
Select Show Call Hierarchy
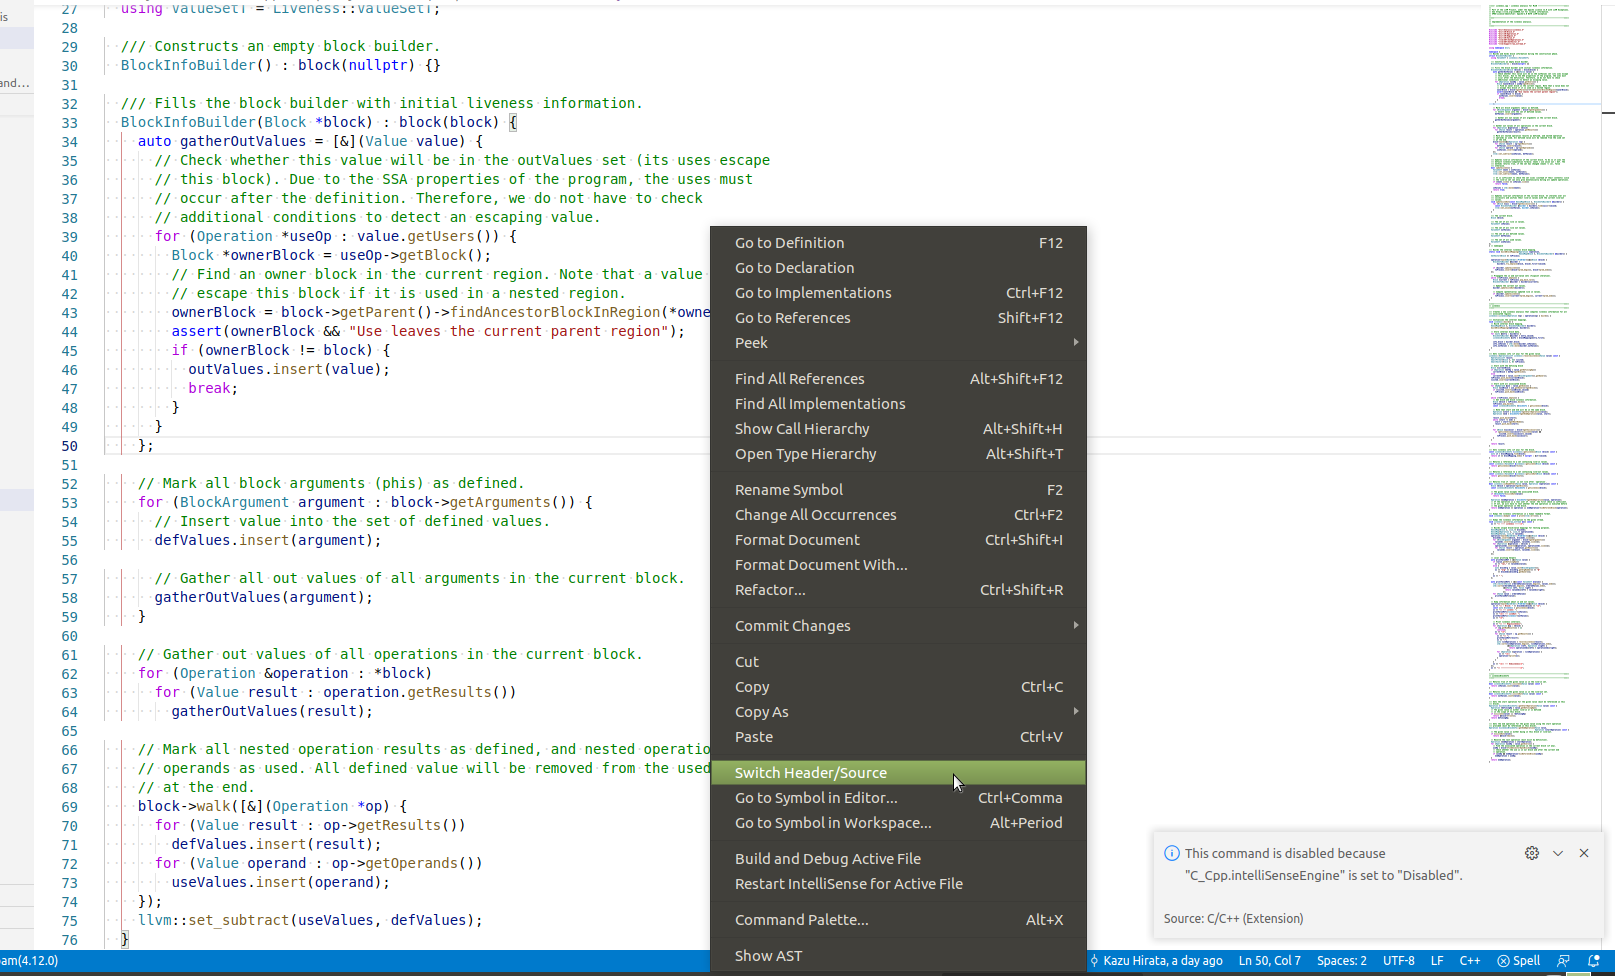(x=898, y=429)
